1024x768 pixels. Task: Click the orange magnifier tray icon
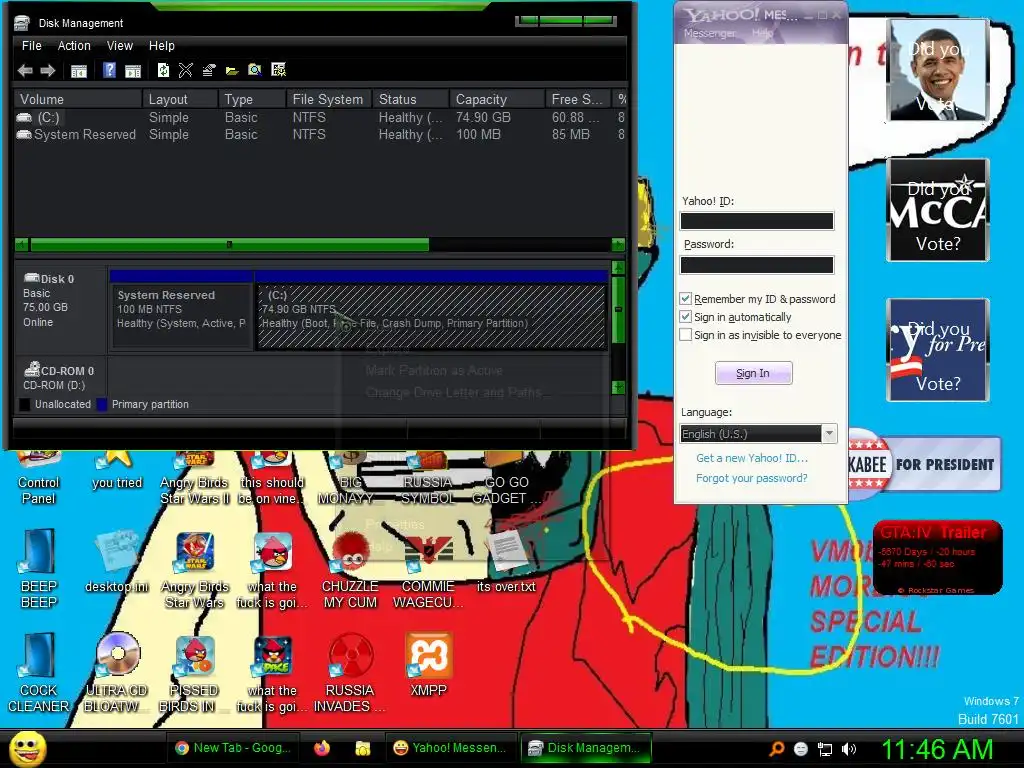click(x=776, y=749)
